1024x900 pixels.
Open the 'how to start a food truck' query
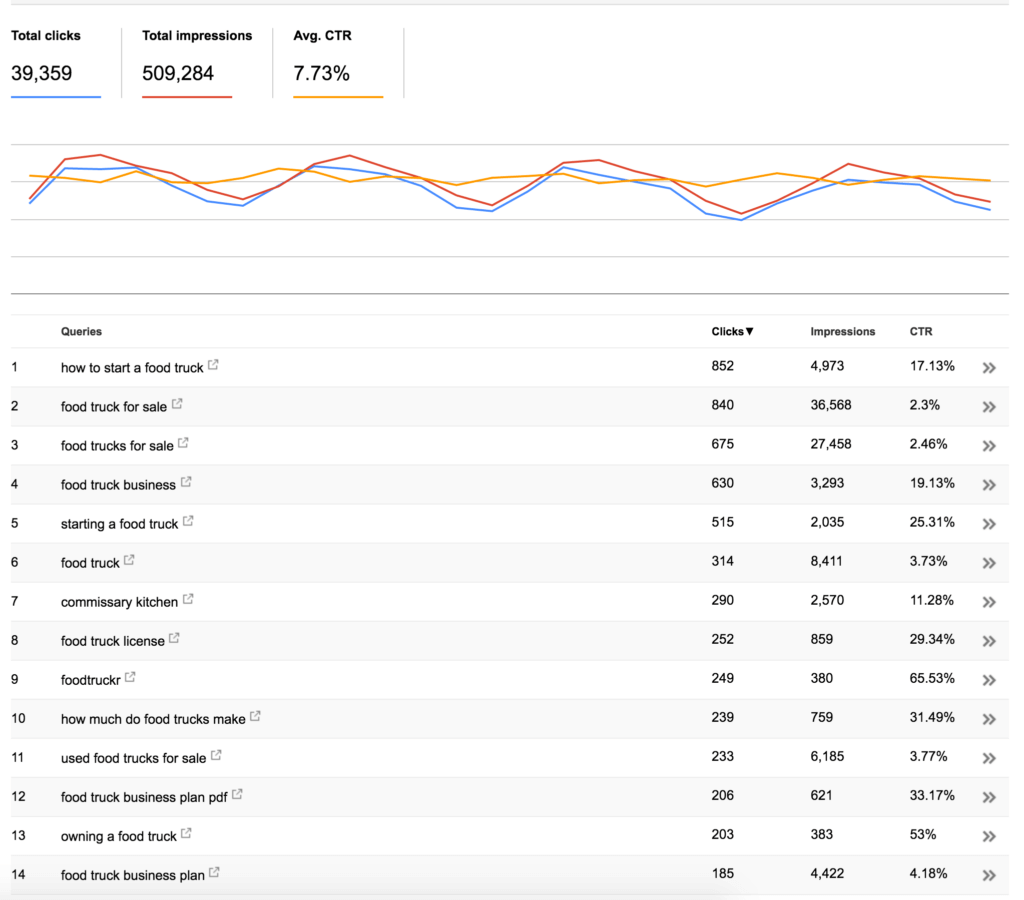pyautogui.click(x=132, y=368)
